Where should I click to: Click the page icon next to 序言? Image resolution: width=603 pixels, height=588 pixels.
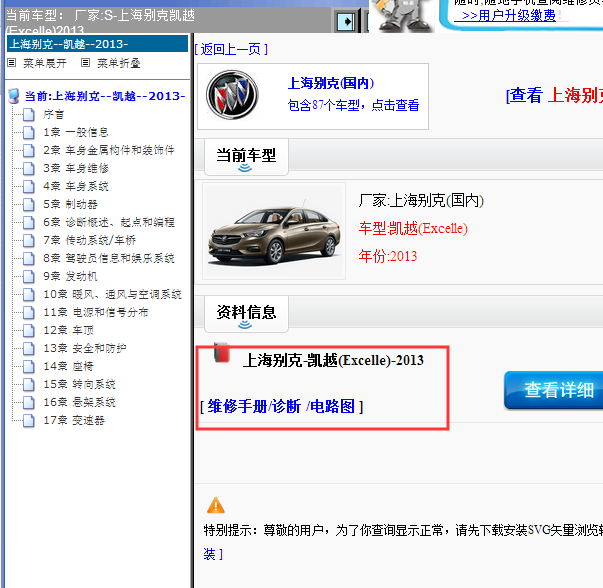[x=28, y=115]
